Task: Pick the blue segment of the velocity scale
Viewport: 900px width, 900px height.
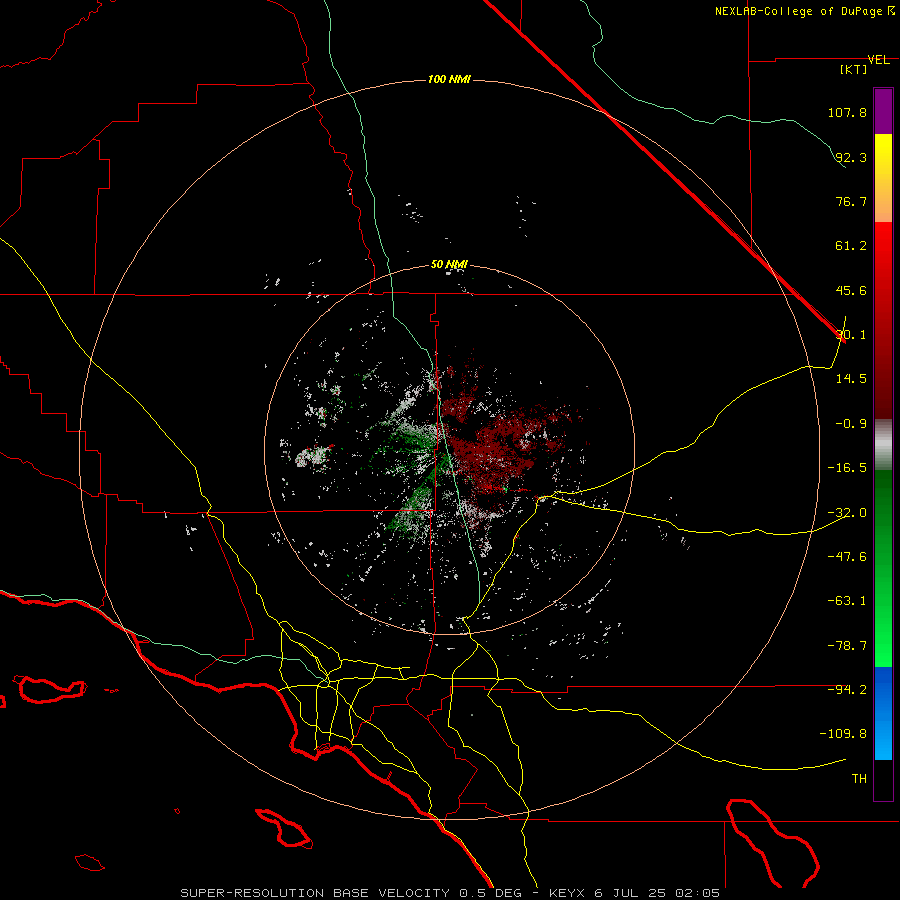Action: click(883, 713)
